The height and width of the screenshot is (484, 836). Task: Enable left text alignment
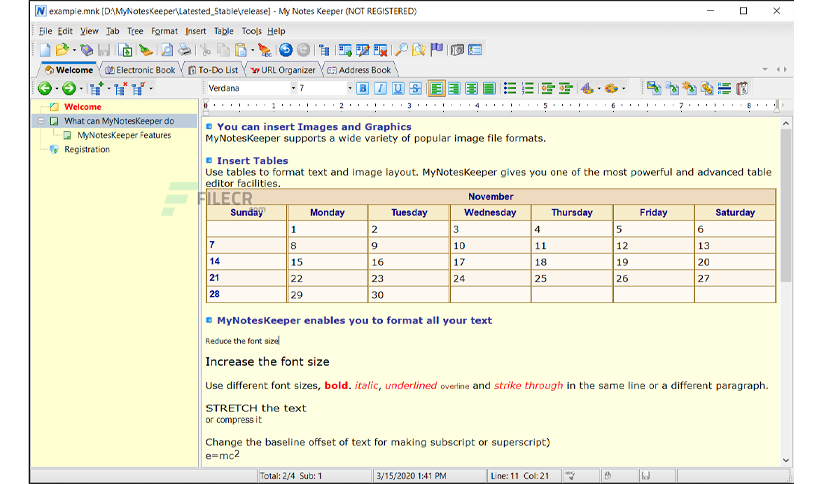[x=436, y=88]
